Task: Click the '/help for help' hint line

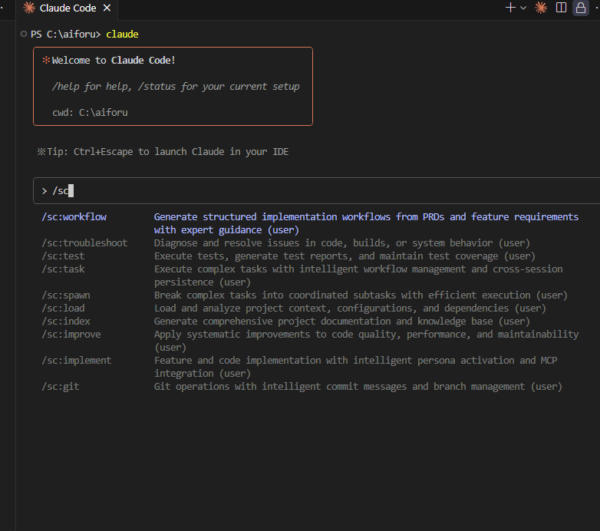Action: (176, 86)
